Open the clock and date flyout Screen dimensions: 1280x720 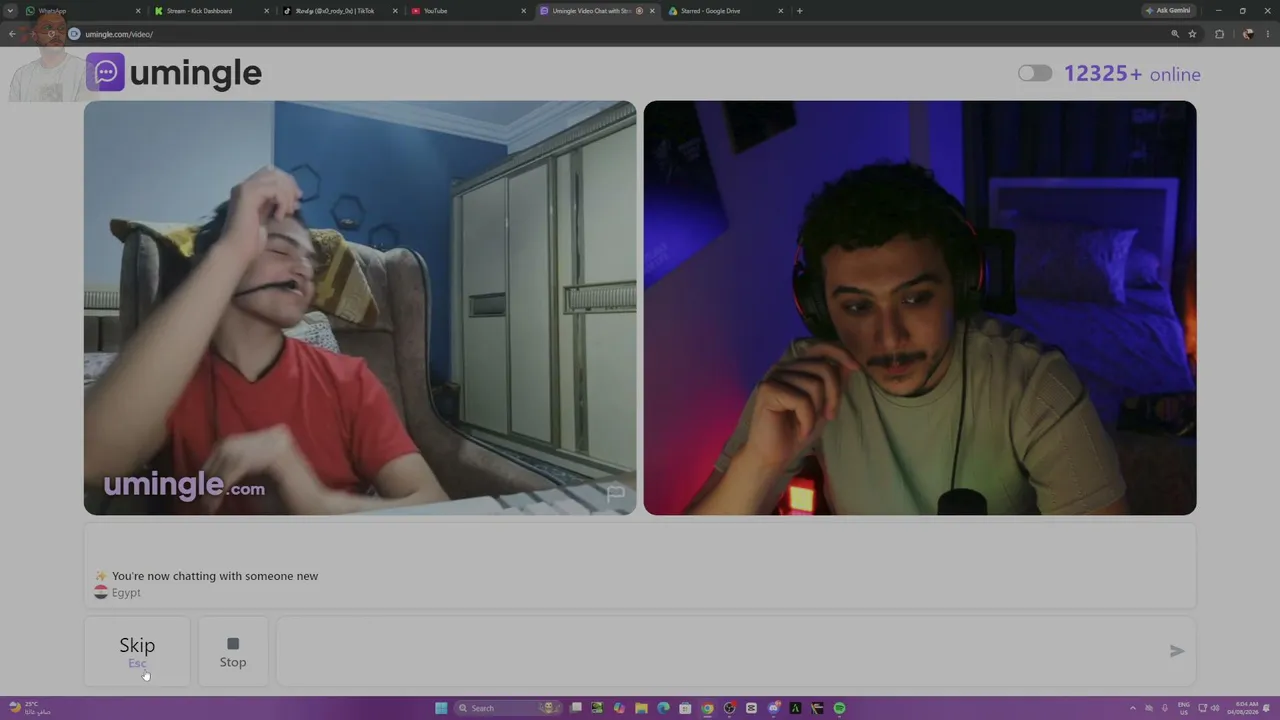pos(1243,708)
